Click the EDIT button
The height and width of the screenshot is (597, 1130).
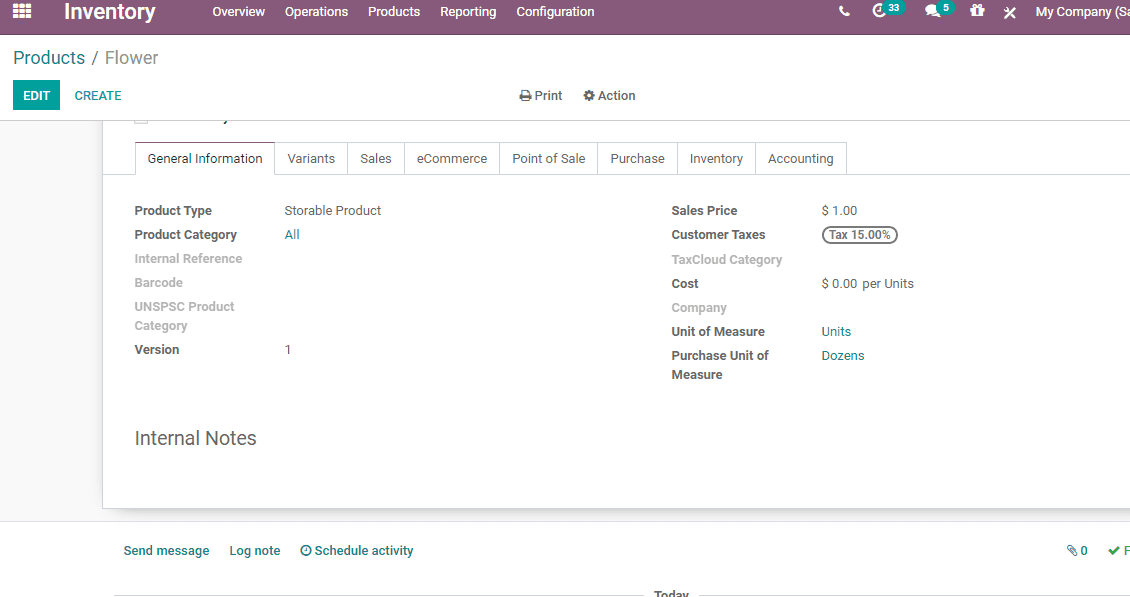point(36,95)
